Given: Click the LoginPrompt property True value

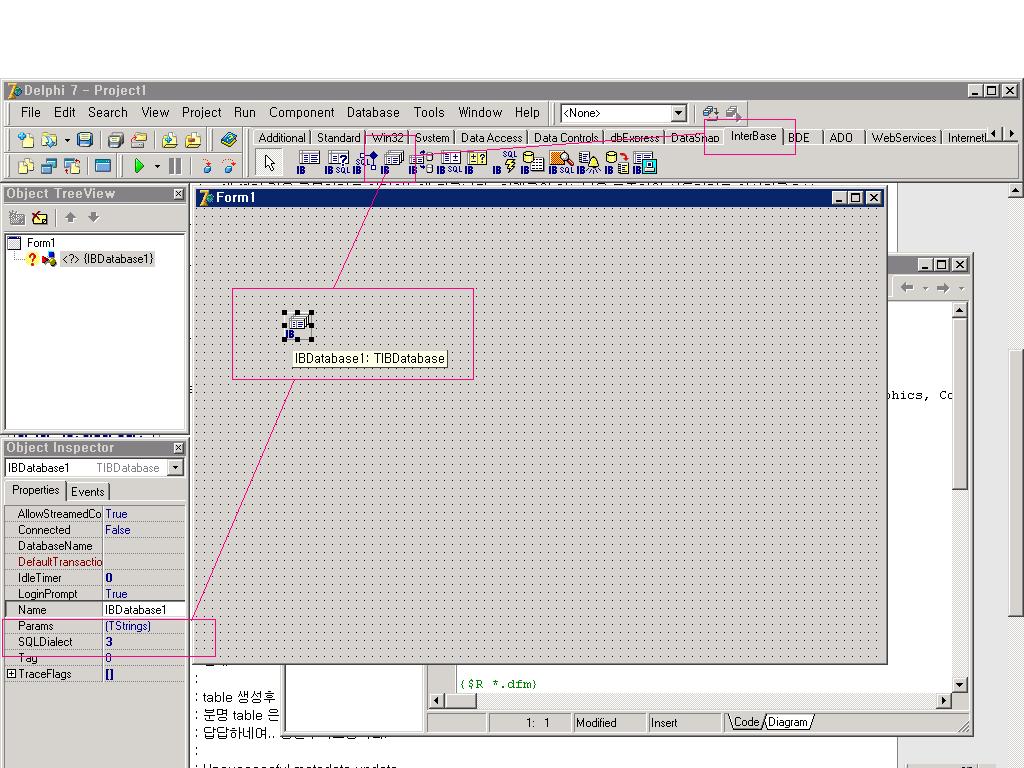Looking at the screenshot, I should 144,594.
